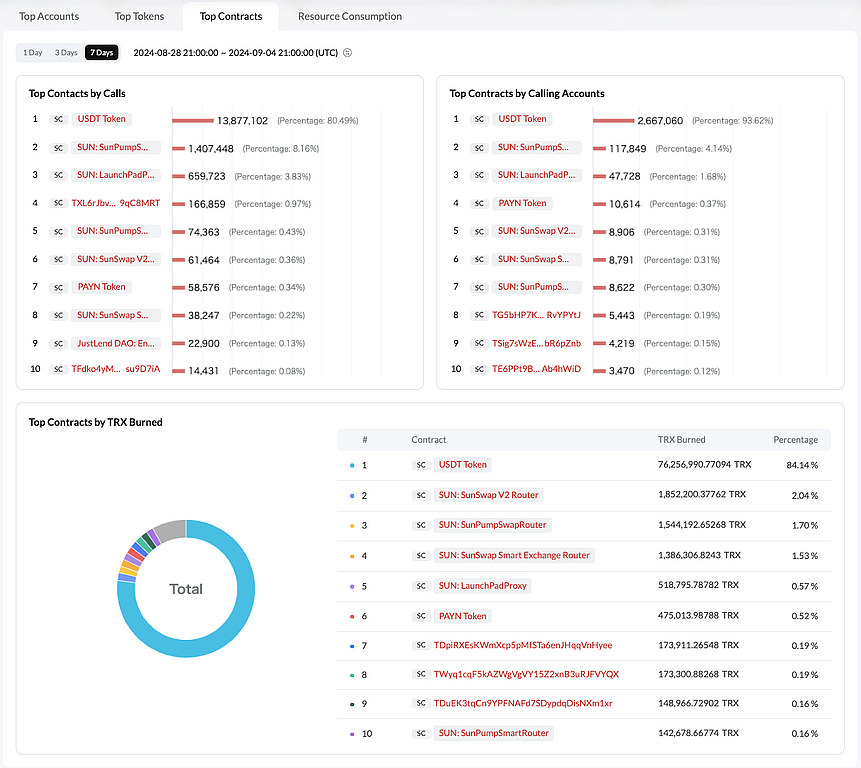Click the SC badge beside TE6PPt9B contract
Viewport: 861px width, 768px height.
point(479,369)
